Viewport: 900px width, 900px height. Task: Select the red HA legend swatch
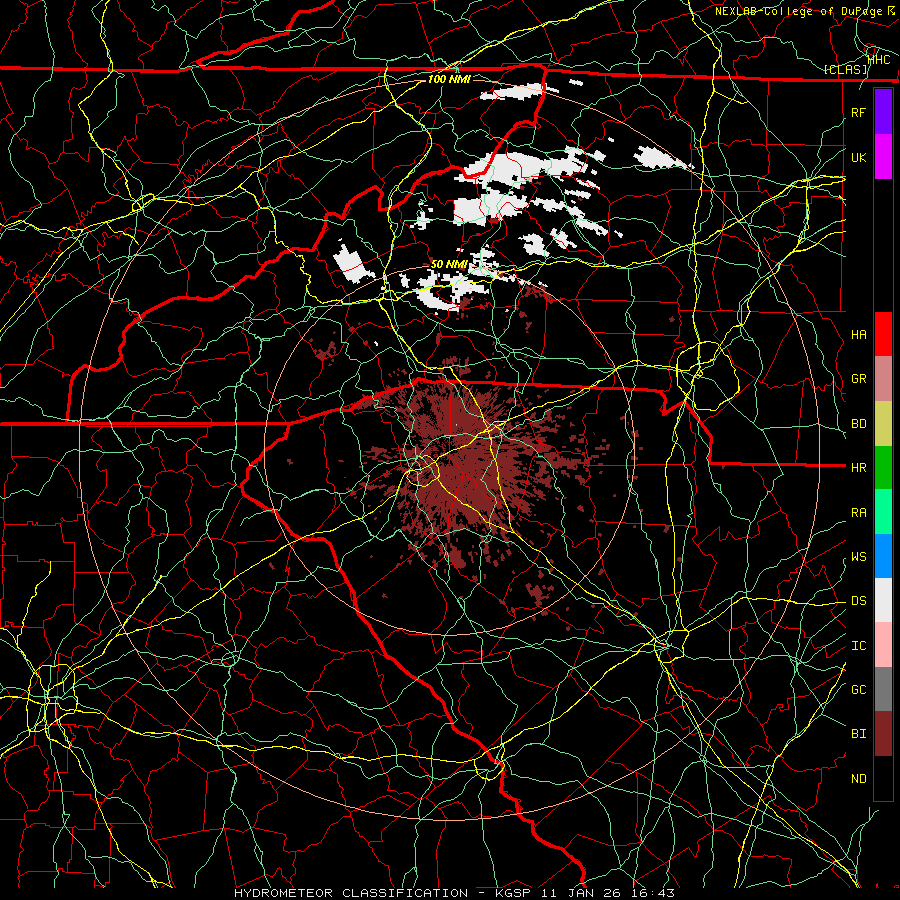(x=883, y=334)
